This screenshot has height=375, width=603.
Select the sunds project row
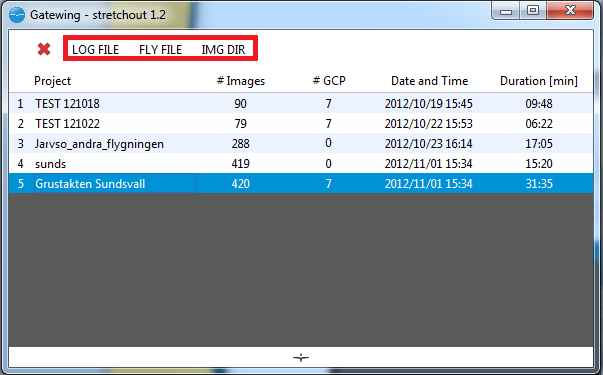[x=301, y=163]
